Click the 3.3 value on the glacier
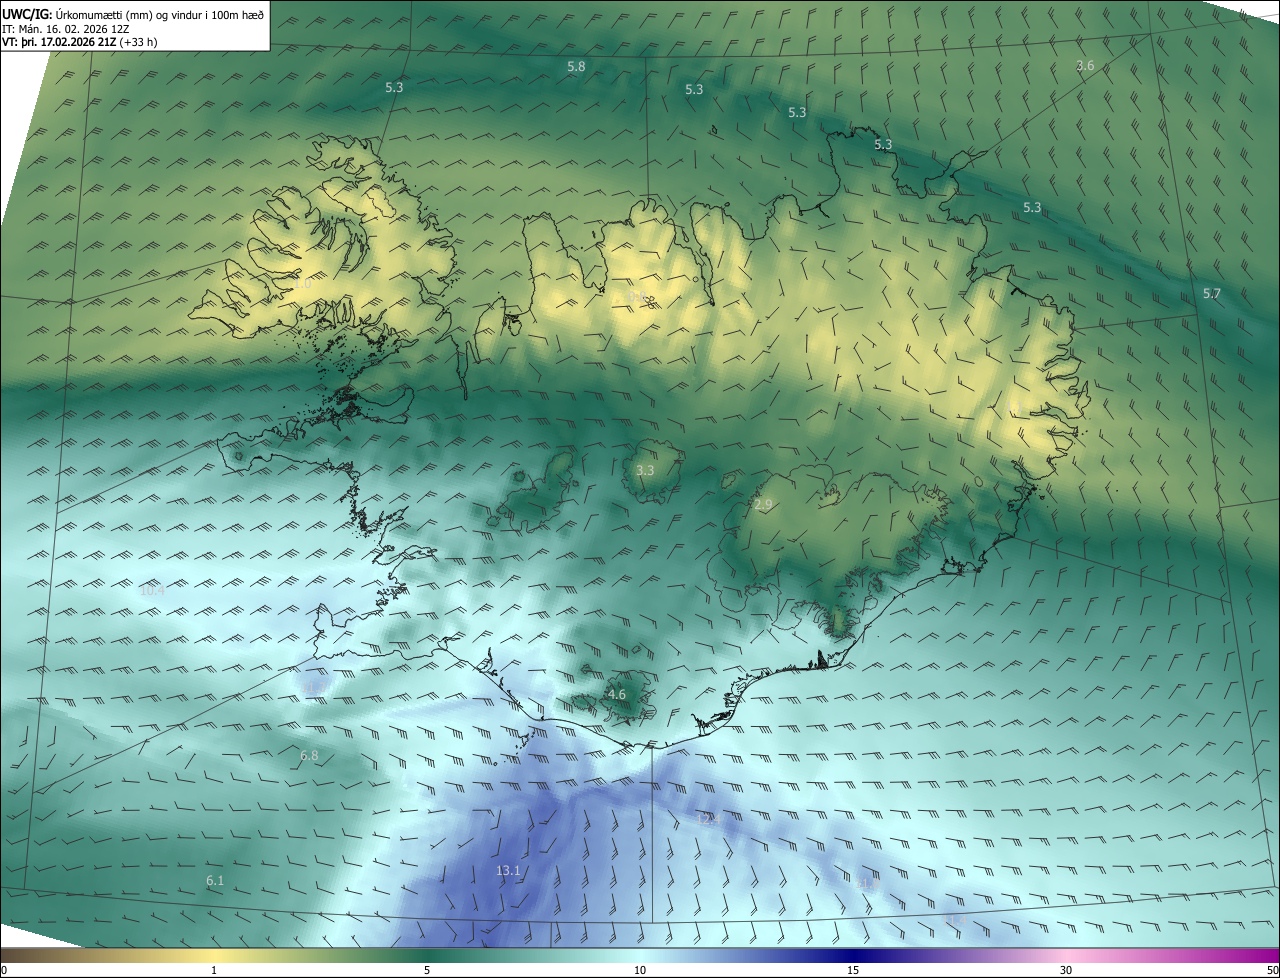1280x978 pixels. [645, 470]
